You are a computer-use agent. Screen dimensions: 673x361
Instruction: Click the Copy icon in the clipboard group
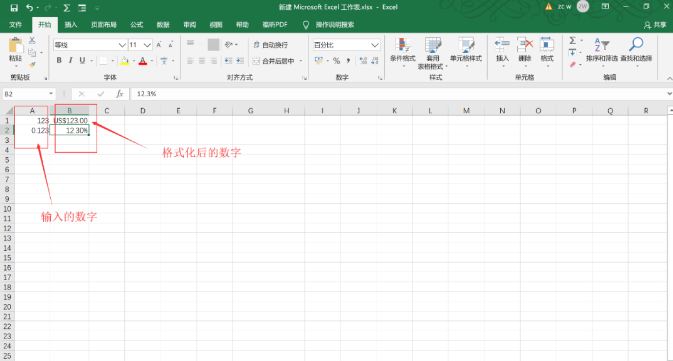coord(32,52)
